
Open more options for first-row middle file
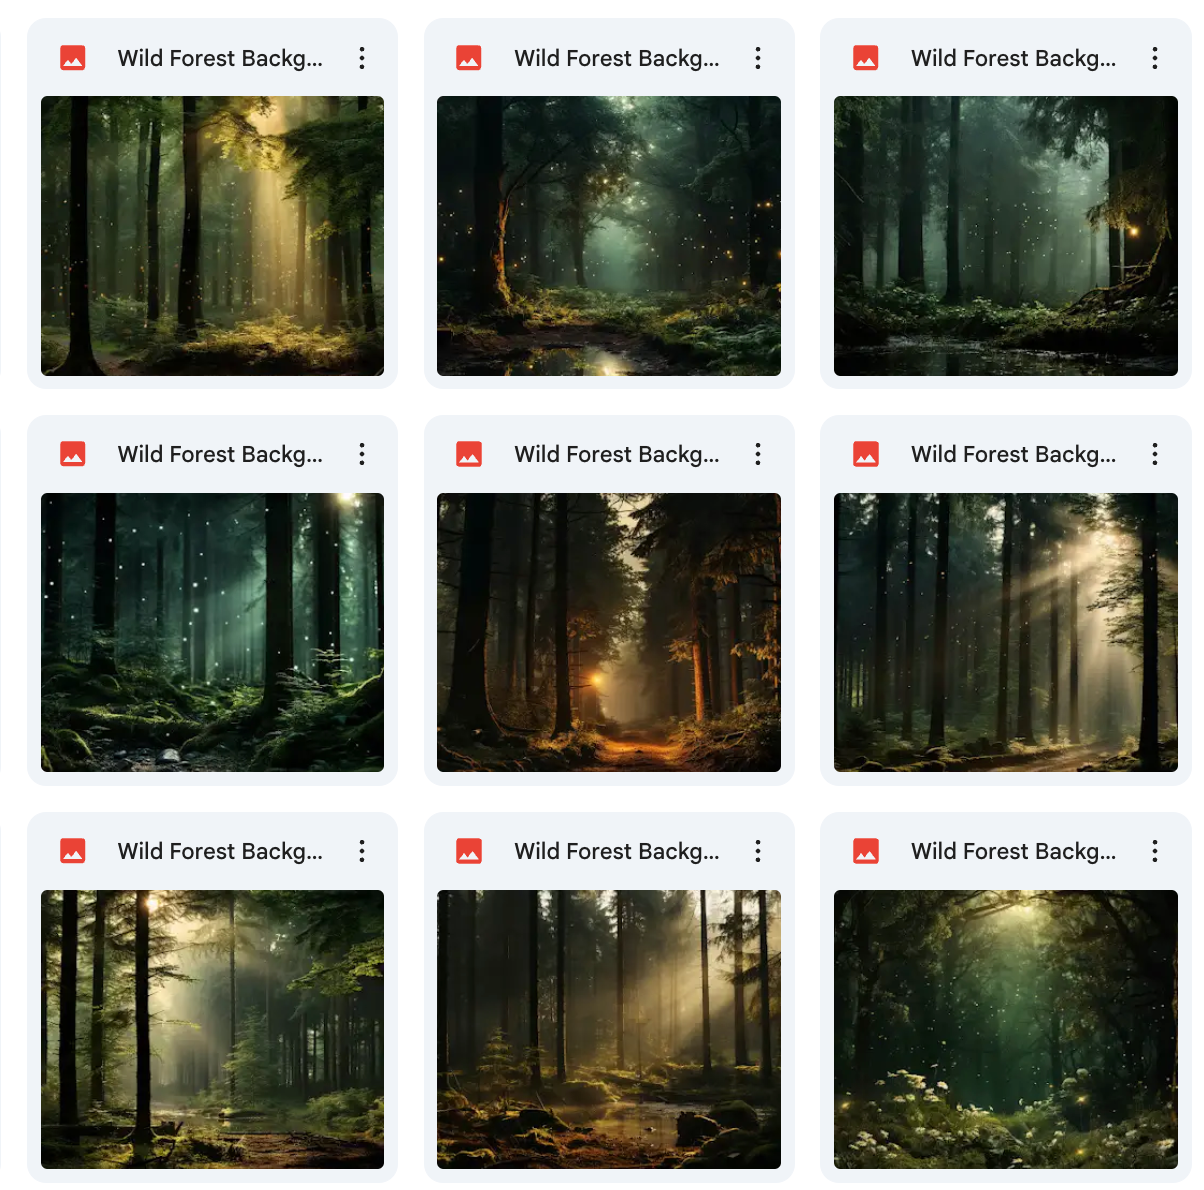(x=758, y=58)
